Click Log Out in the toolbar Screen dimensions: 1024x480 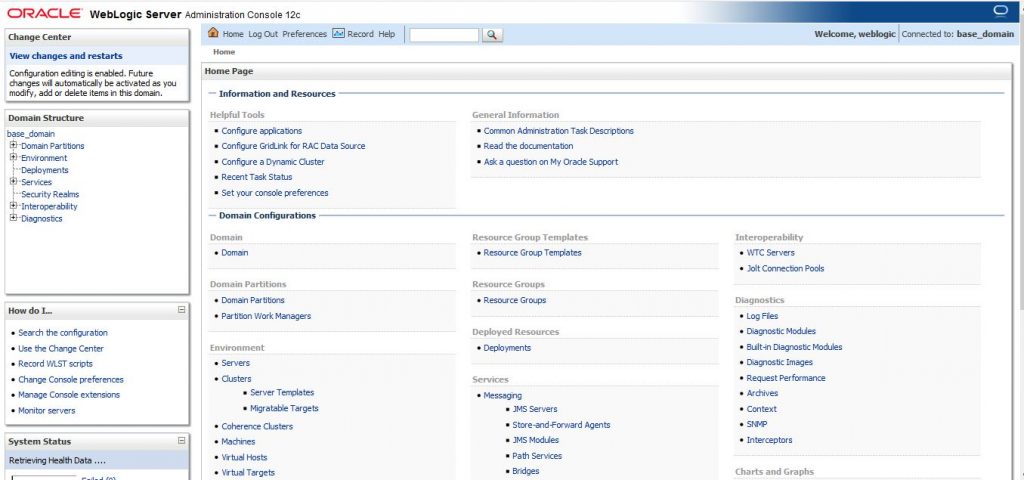point(263,34)
